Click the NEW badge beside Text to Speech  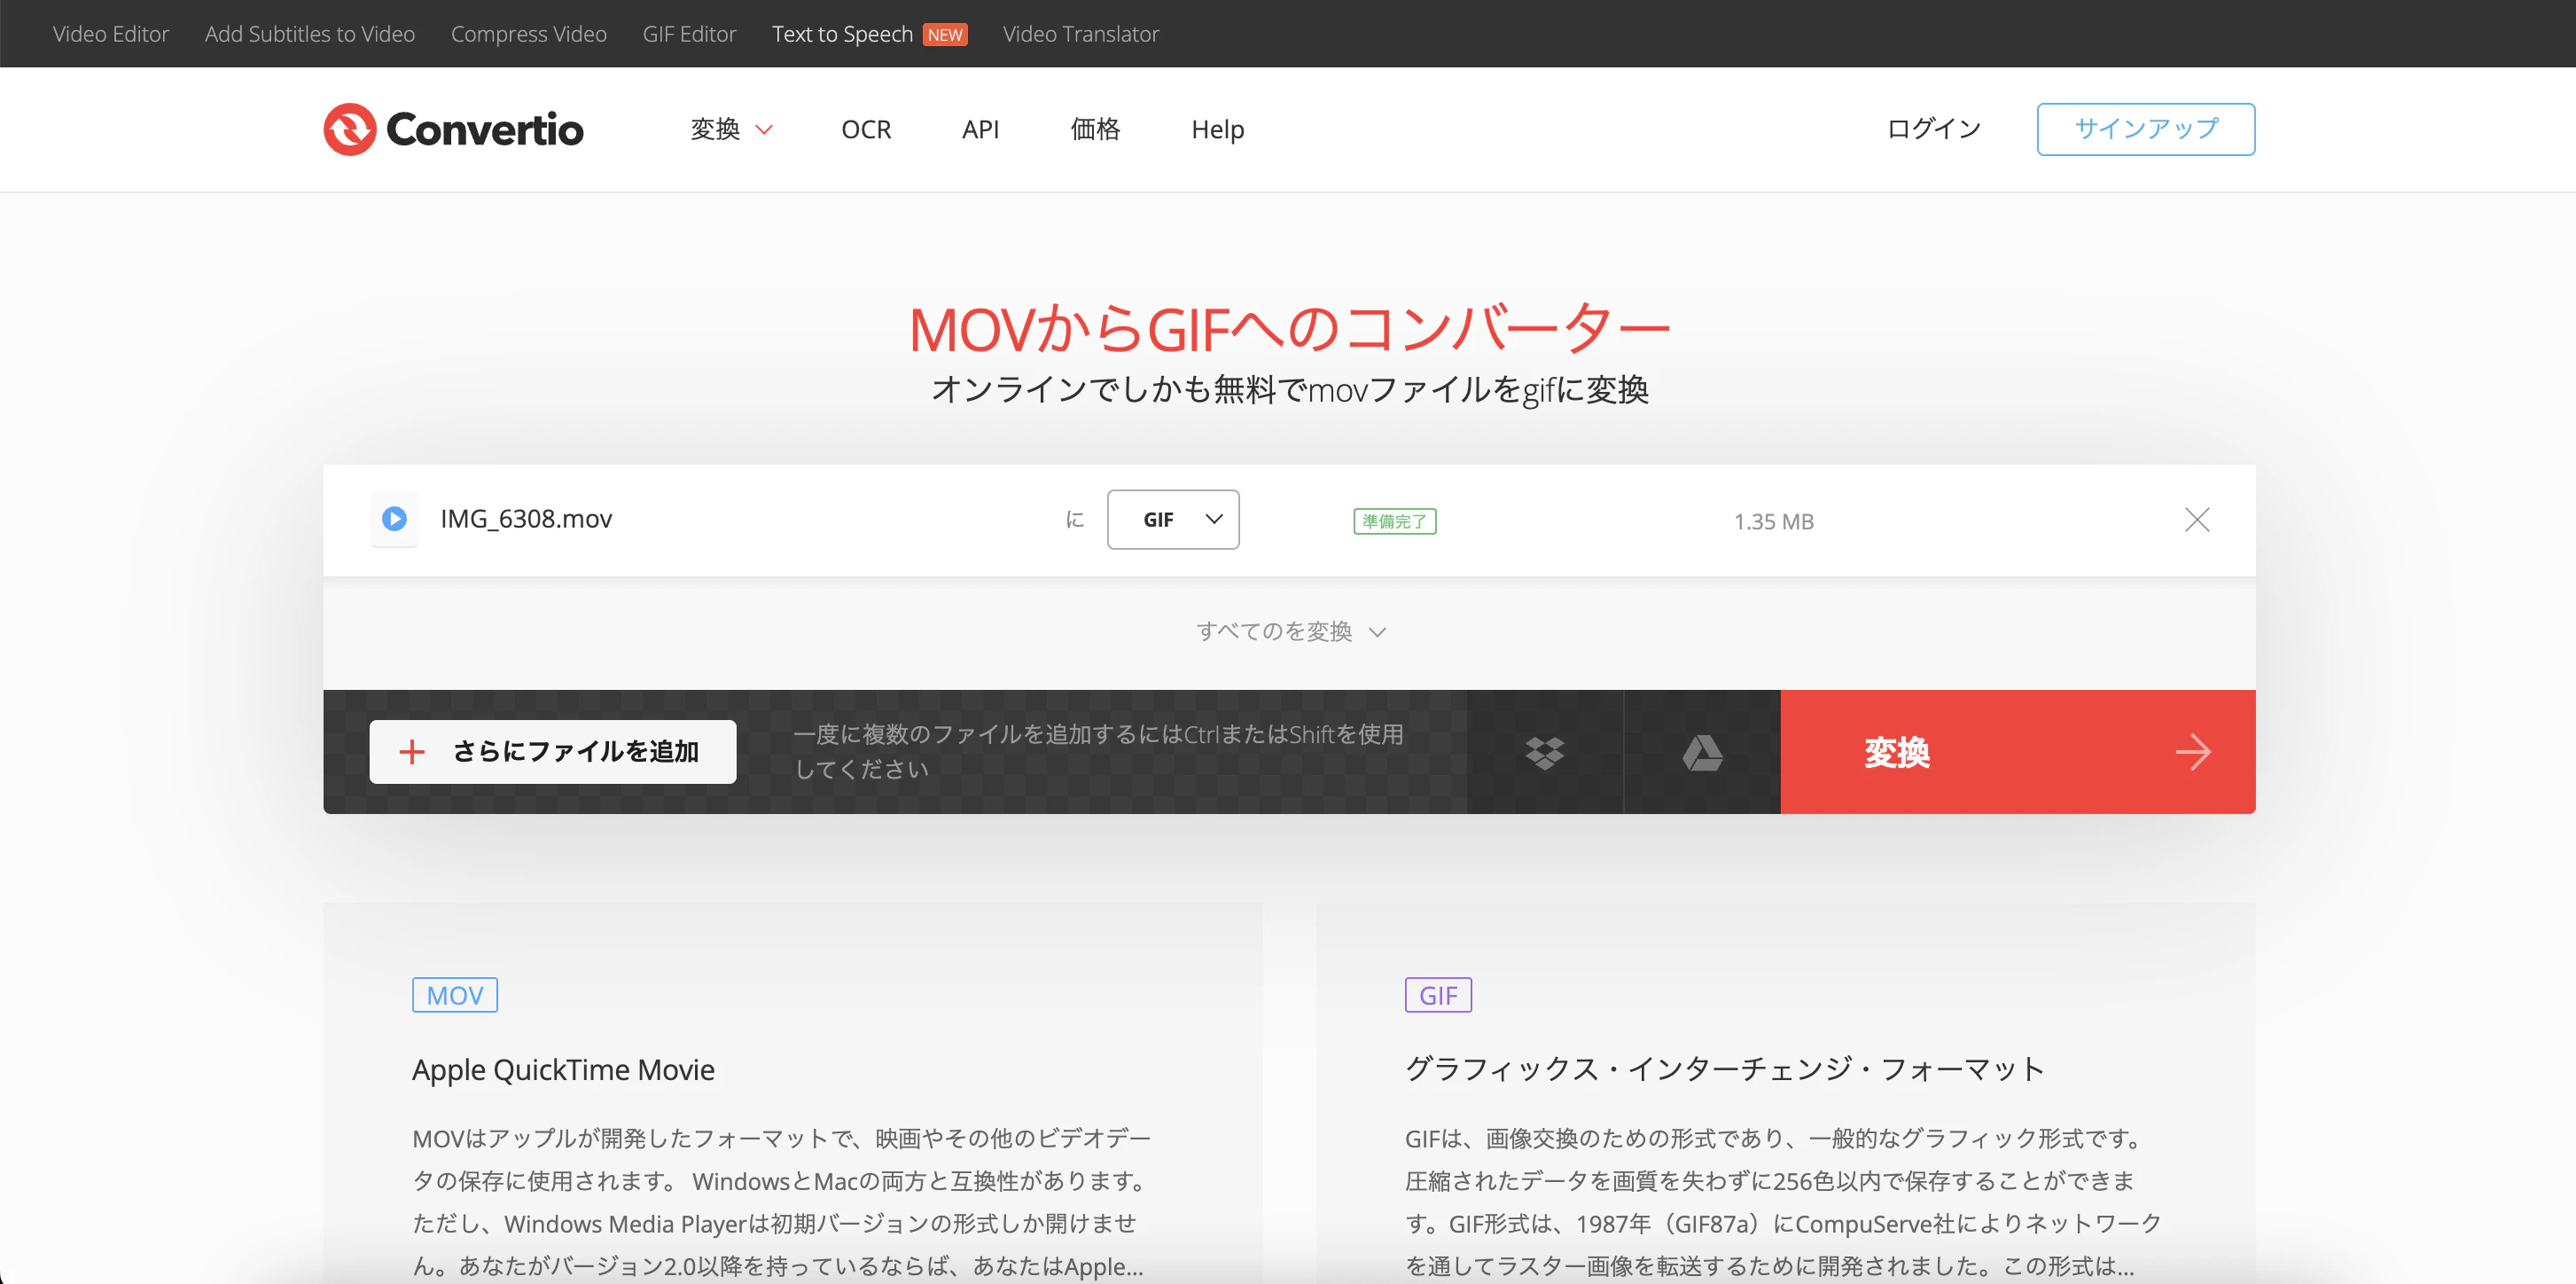coord(945,35)
